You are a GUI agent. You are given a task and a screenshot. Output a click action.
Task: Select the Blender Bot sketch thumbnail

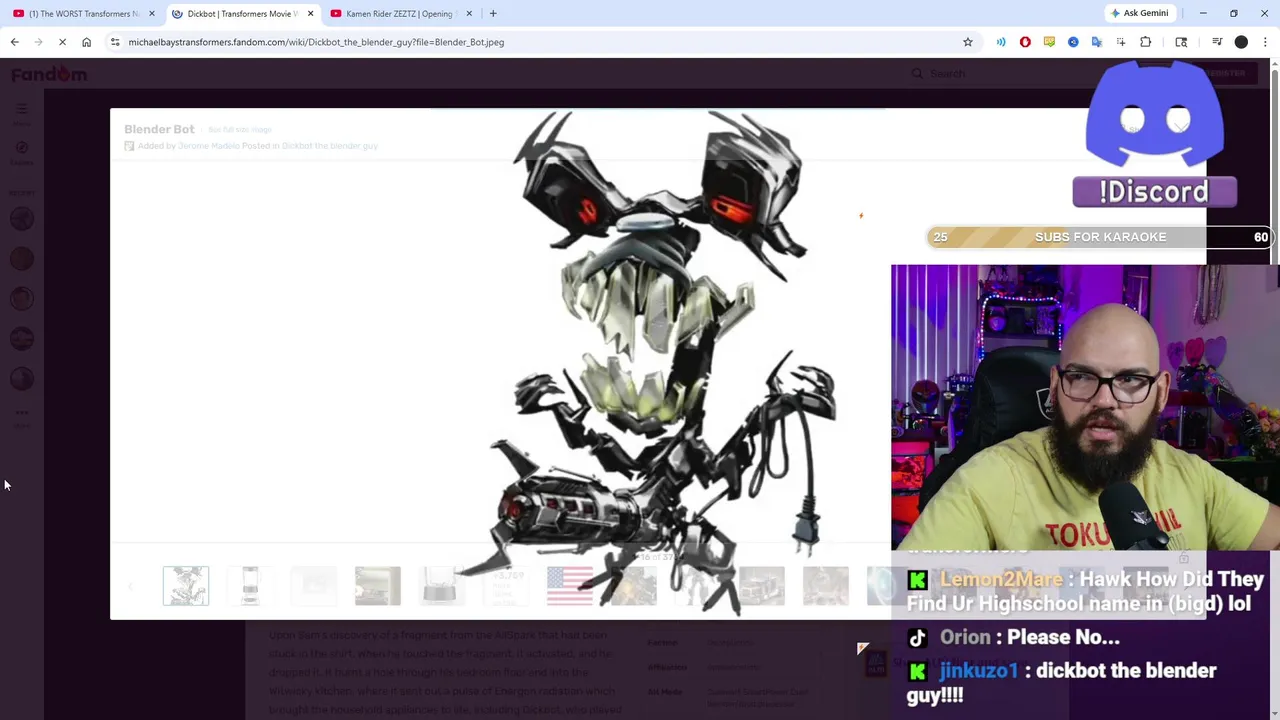(x=186, y=586)
